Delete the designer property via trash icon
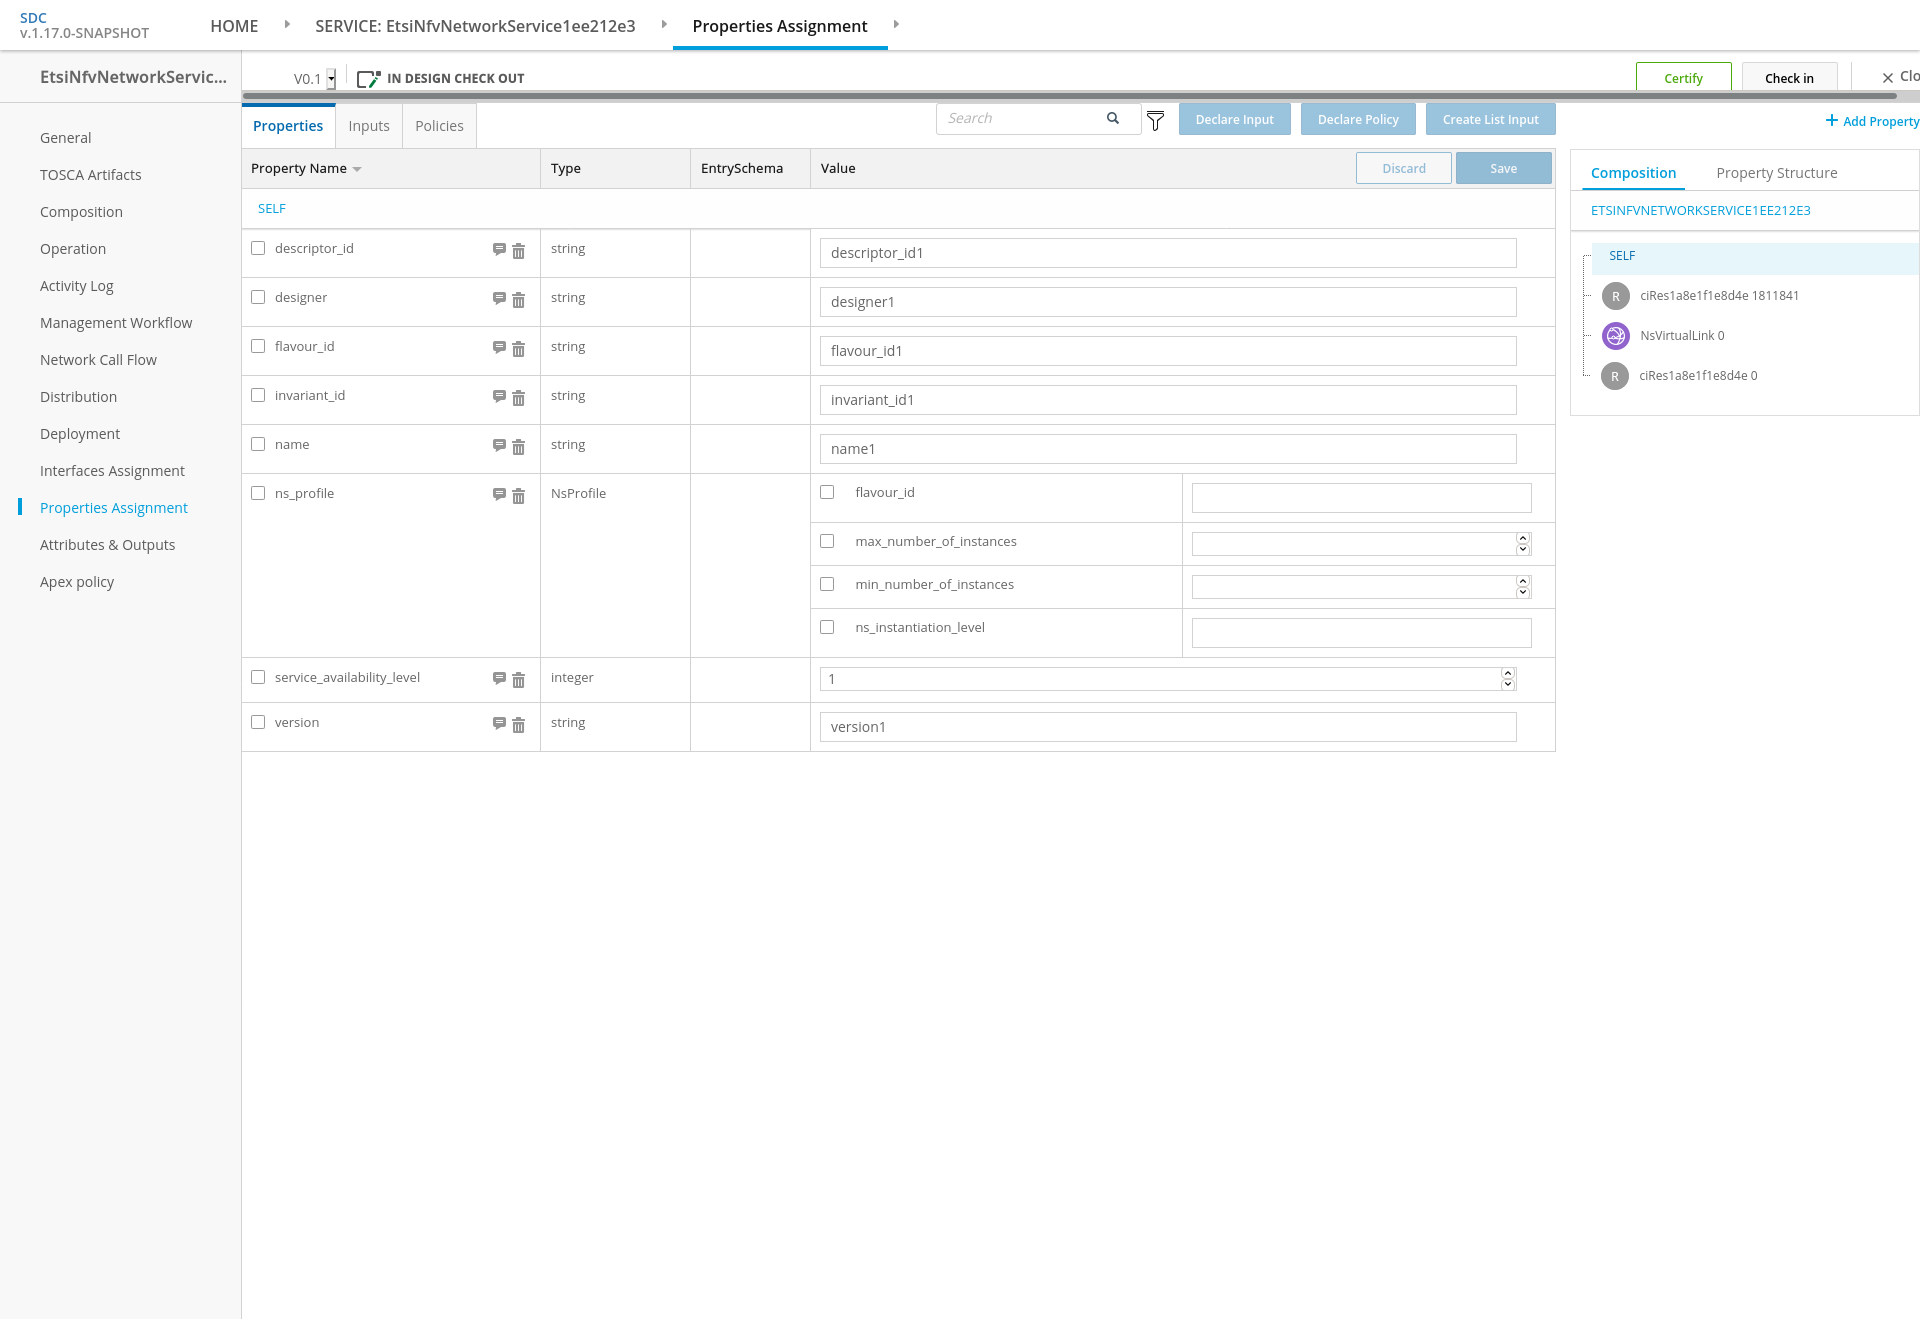This screenshot has height=1319, width=1920. pyautogui.click(x=518, y=300)
